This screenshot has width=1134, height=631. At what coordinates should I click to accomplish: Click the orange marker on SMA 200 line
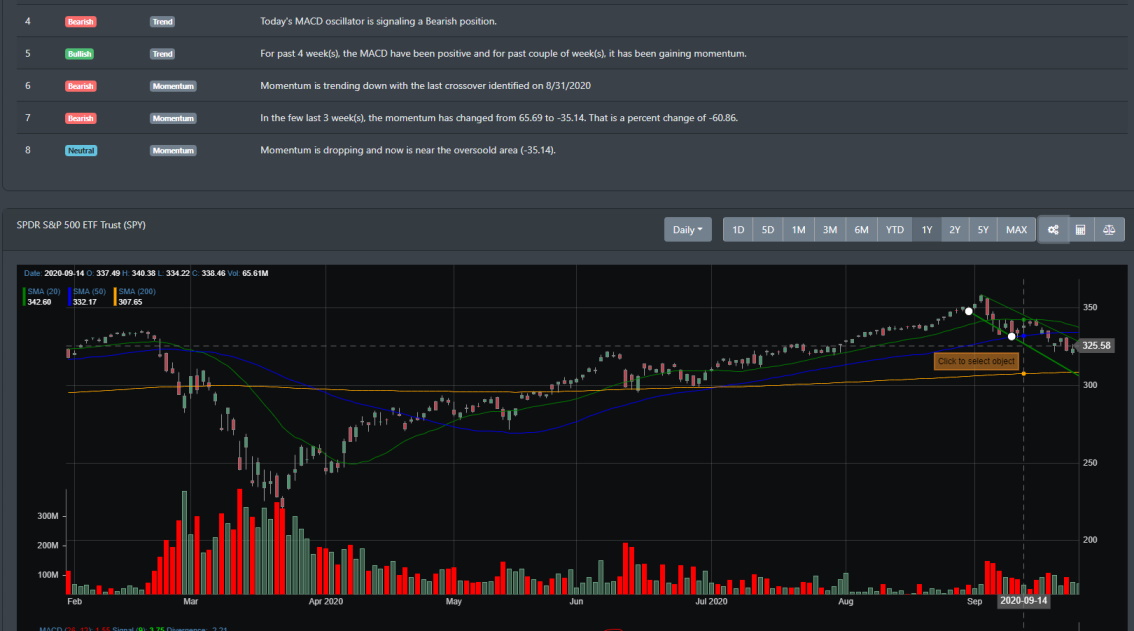click(x=1023, y=373)
